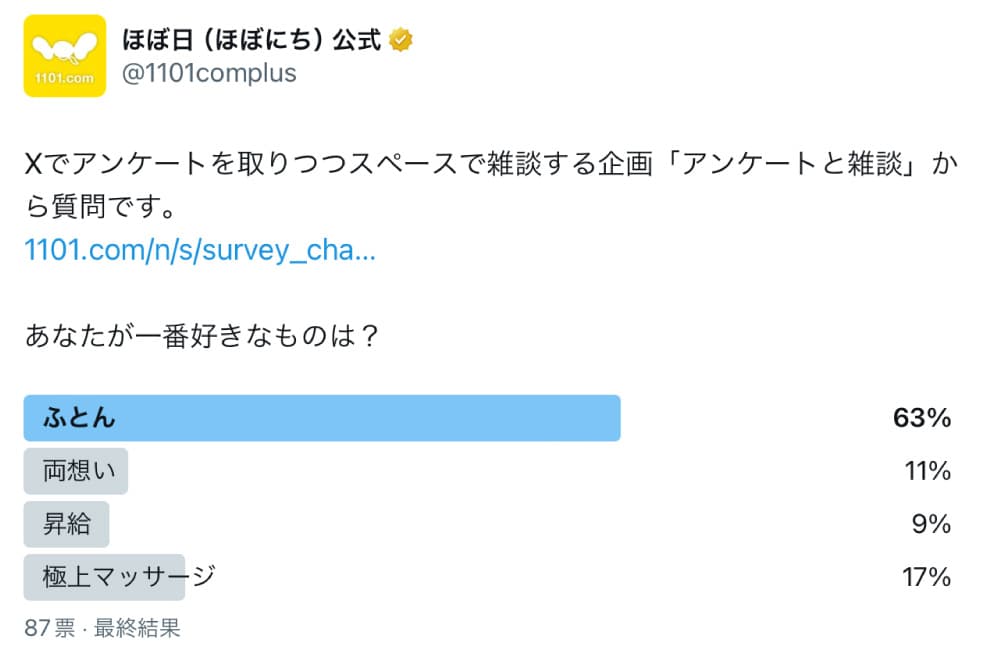
Task: Click the 63% result for ふとん
Action: point(921,418)
